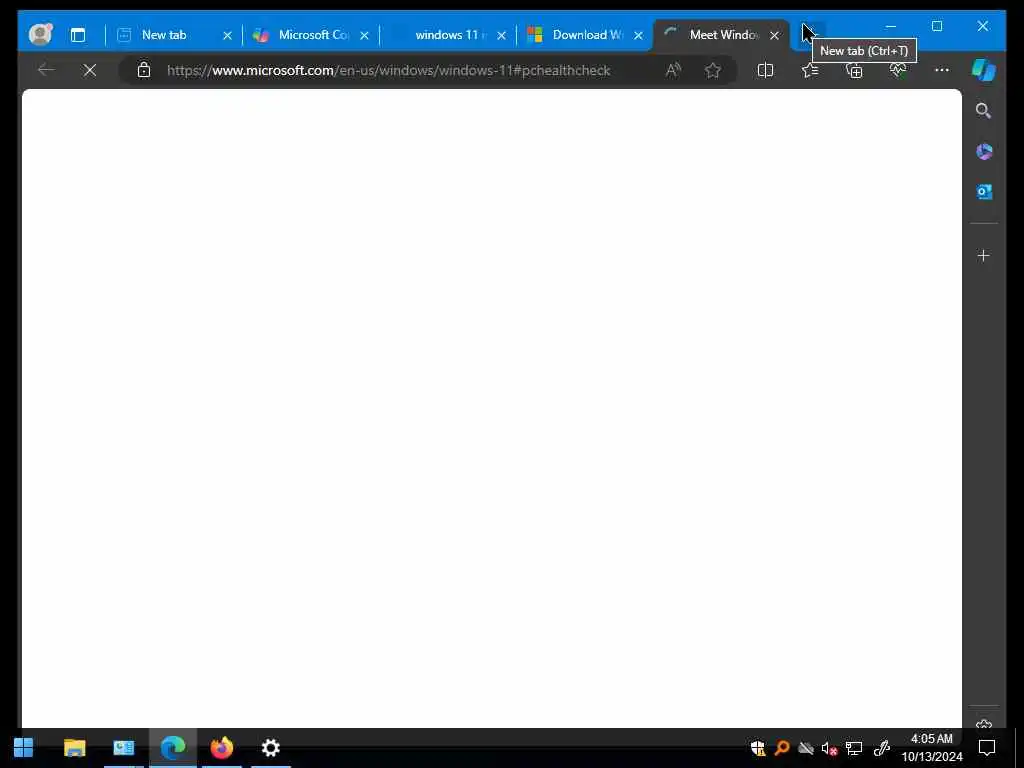Open sidebar Search icon
1024x768 pixels.
984,111
